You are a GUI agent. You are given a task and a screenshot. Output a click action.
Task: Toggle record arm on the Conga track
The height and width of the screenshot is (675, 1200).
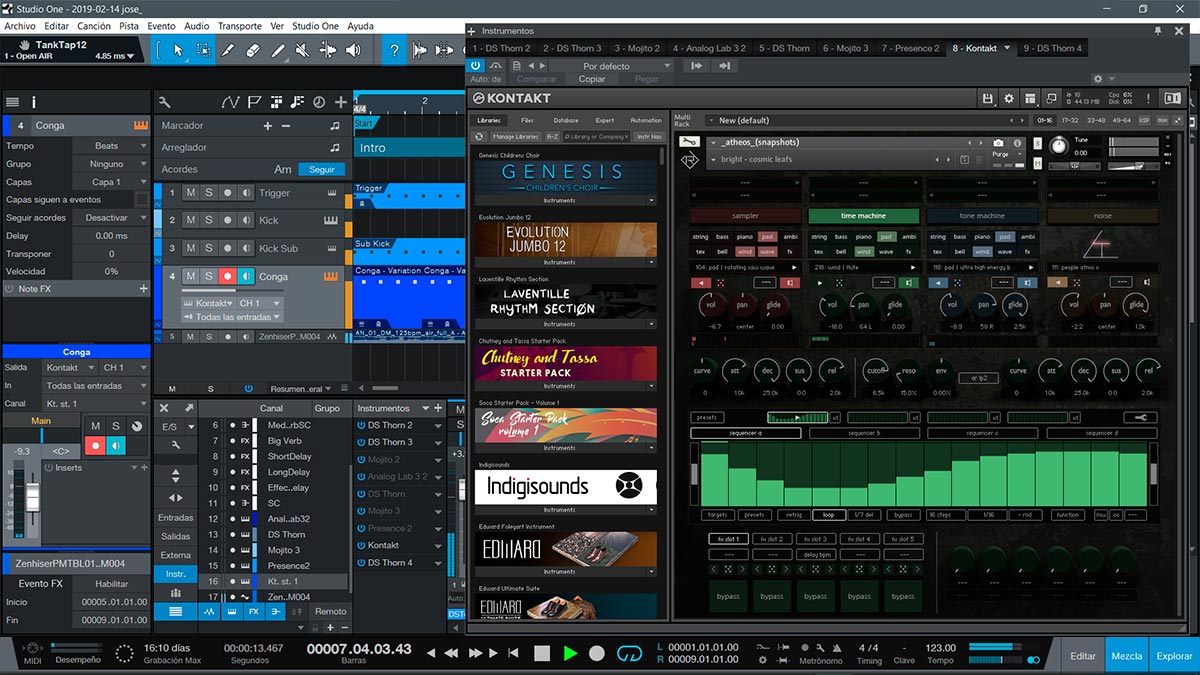tap(227, 276)
